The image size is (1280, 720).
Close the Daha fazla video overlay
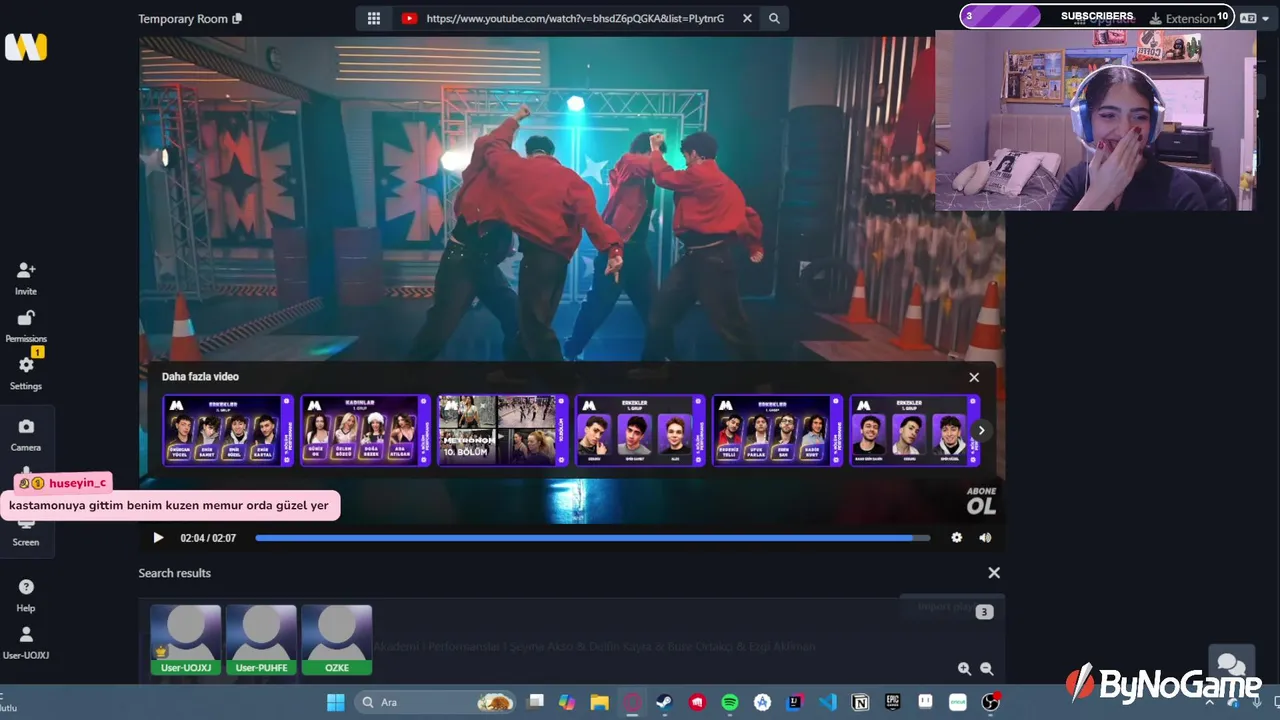click(x=974, y=377)
